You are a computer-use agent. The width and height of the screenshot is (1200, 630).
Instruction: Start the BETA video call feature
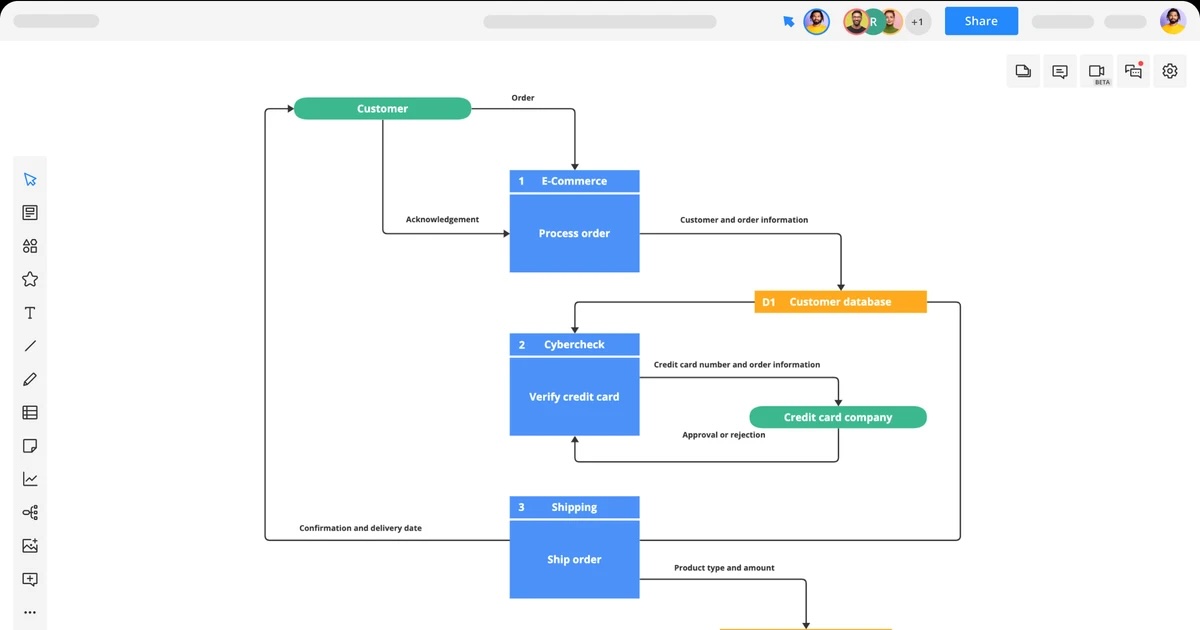tap(1096, 70)
